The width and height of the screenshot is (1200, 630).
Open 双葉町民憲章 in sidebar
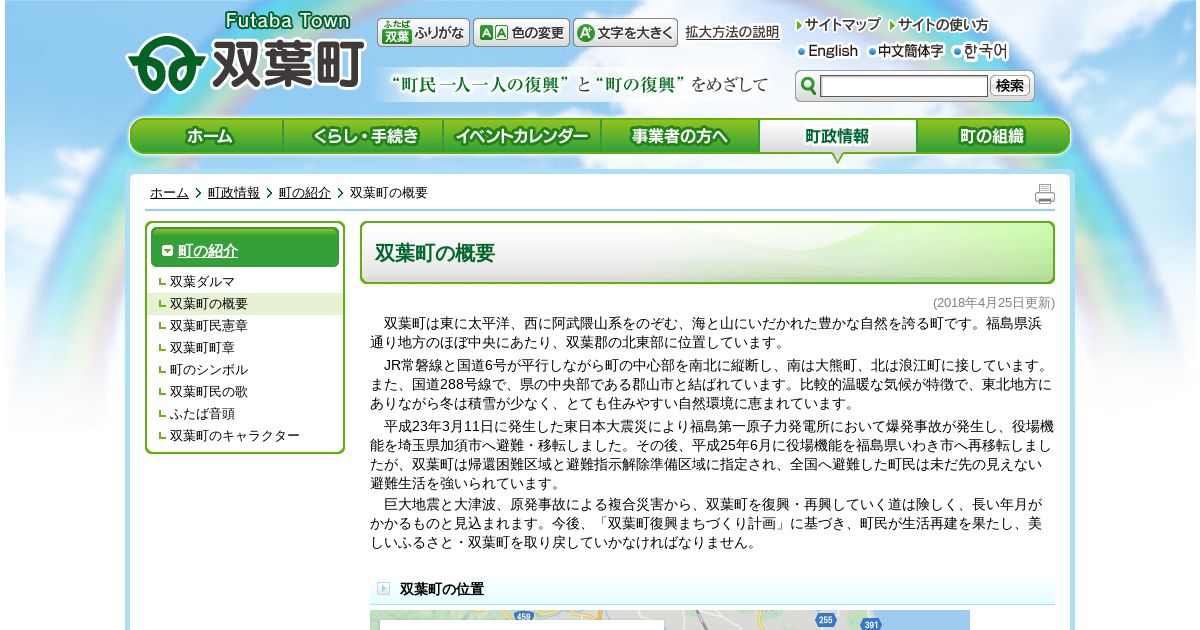(x=208, y=326)
